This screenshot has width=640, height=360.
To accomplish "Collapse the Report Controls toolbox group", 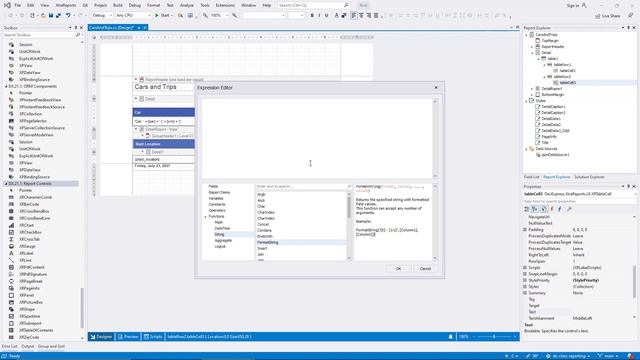I will click(x=6, y=184).
